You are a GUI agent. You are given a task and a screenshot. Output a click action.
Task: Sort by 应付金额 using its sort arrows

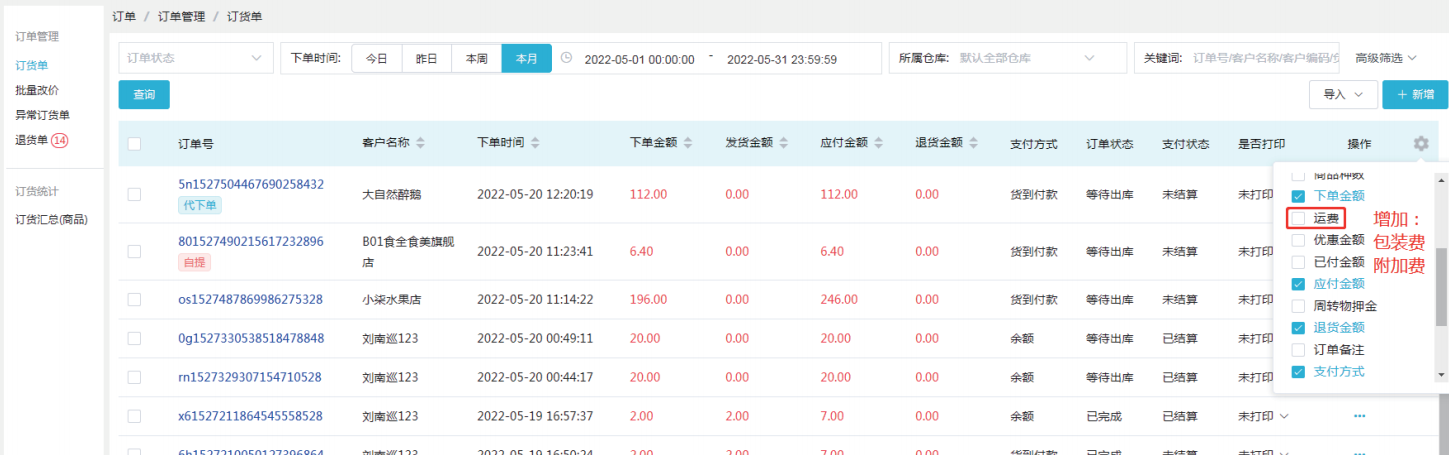pyautogui.click(x=879, y=144)
